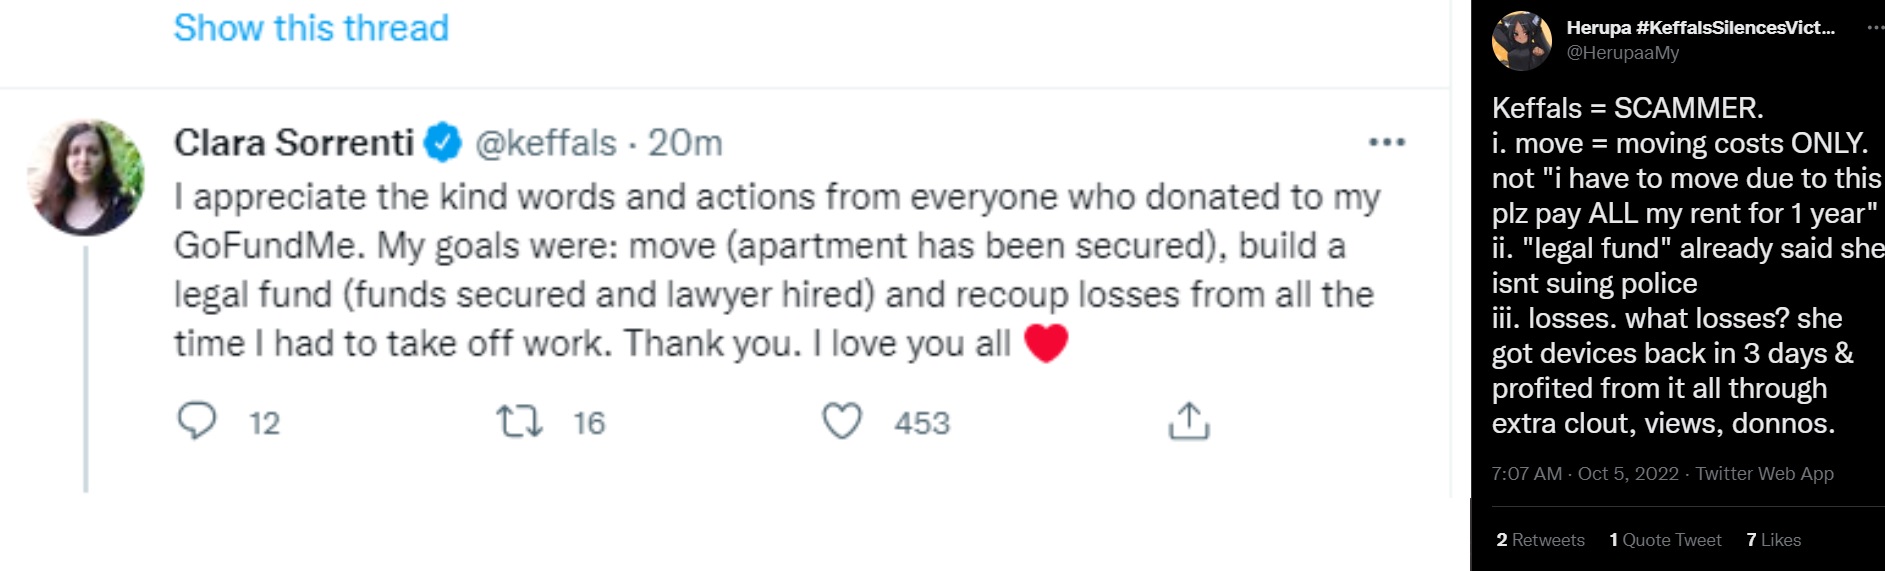The width and height of the screenshot is (1885, 571).
Task: Open Herupa's profile avatar
Action: 1521,41
